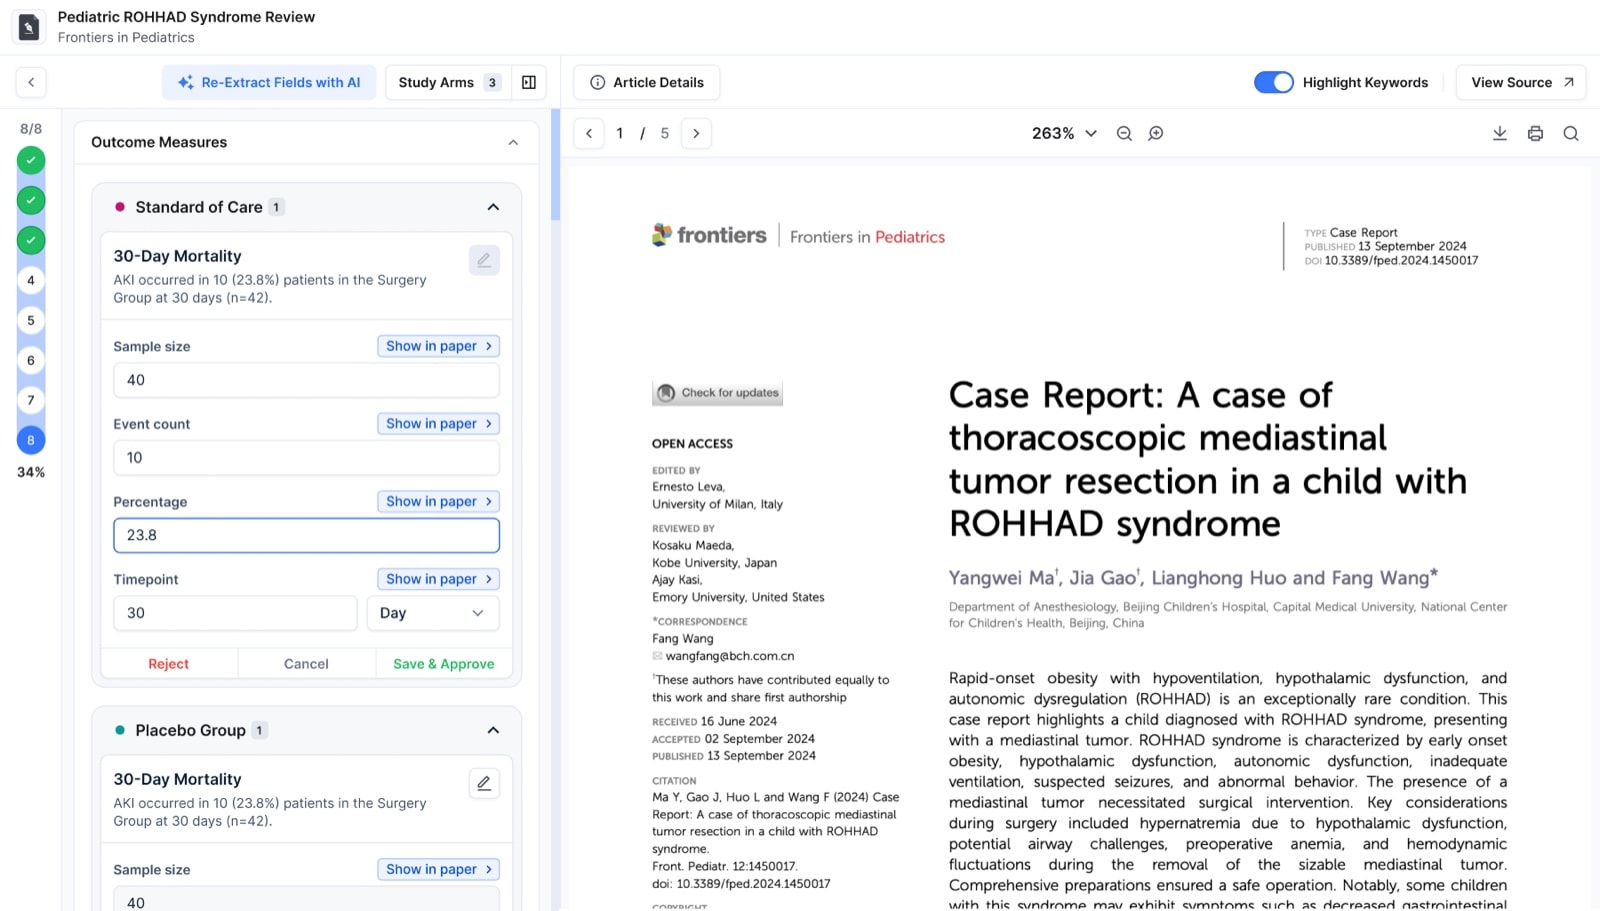
Task: Open the split panel layout icon
Action: click(529, 82)
